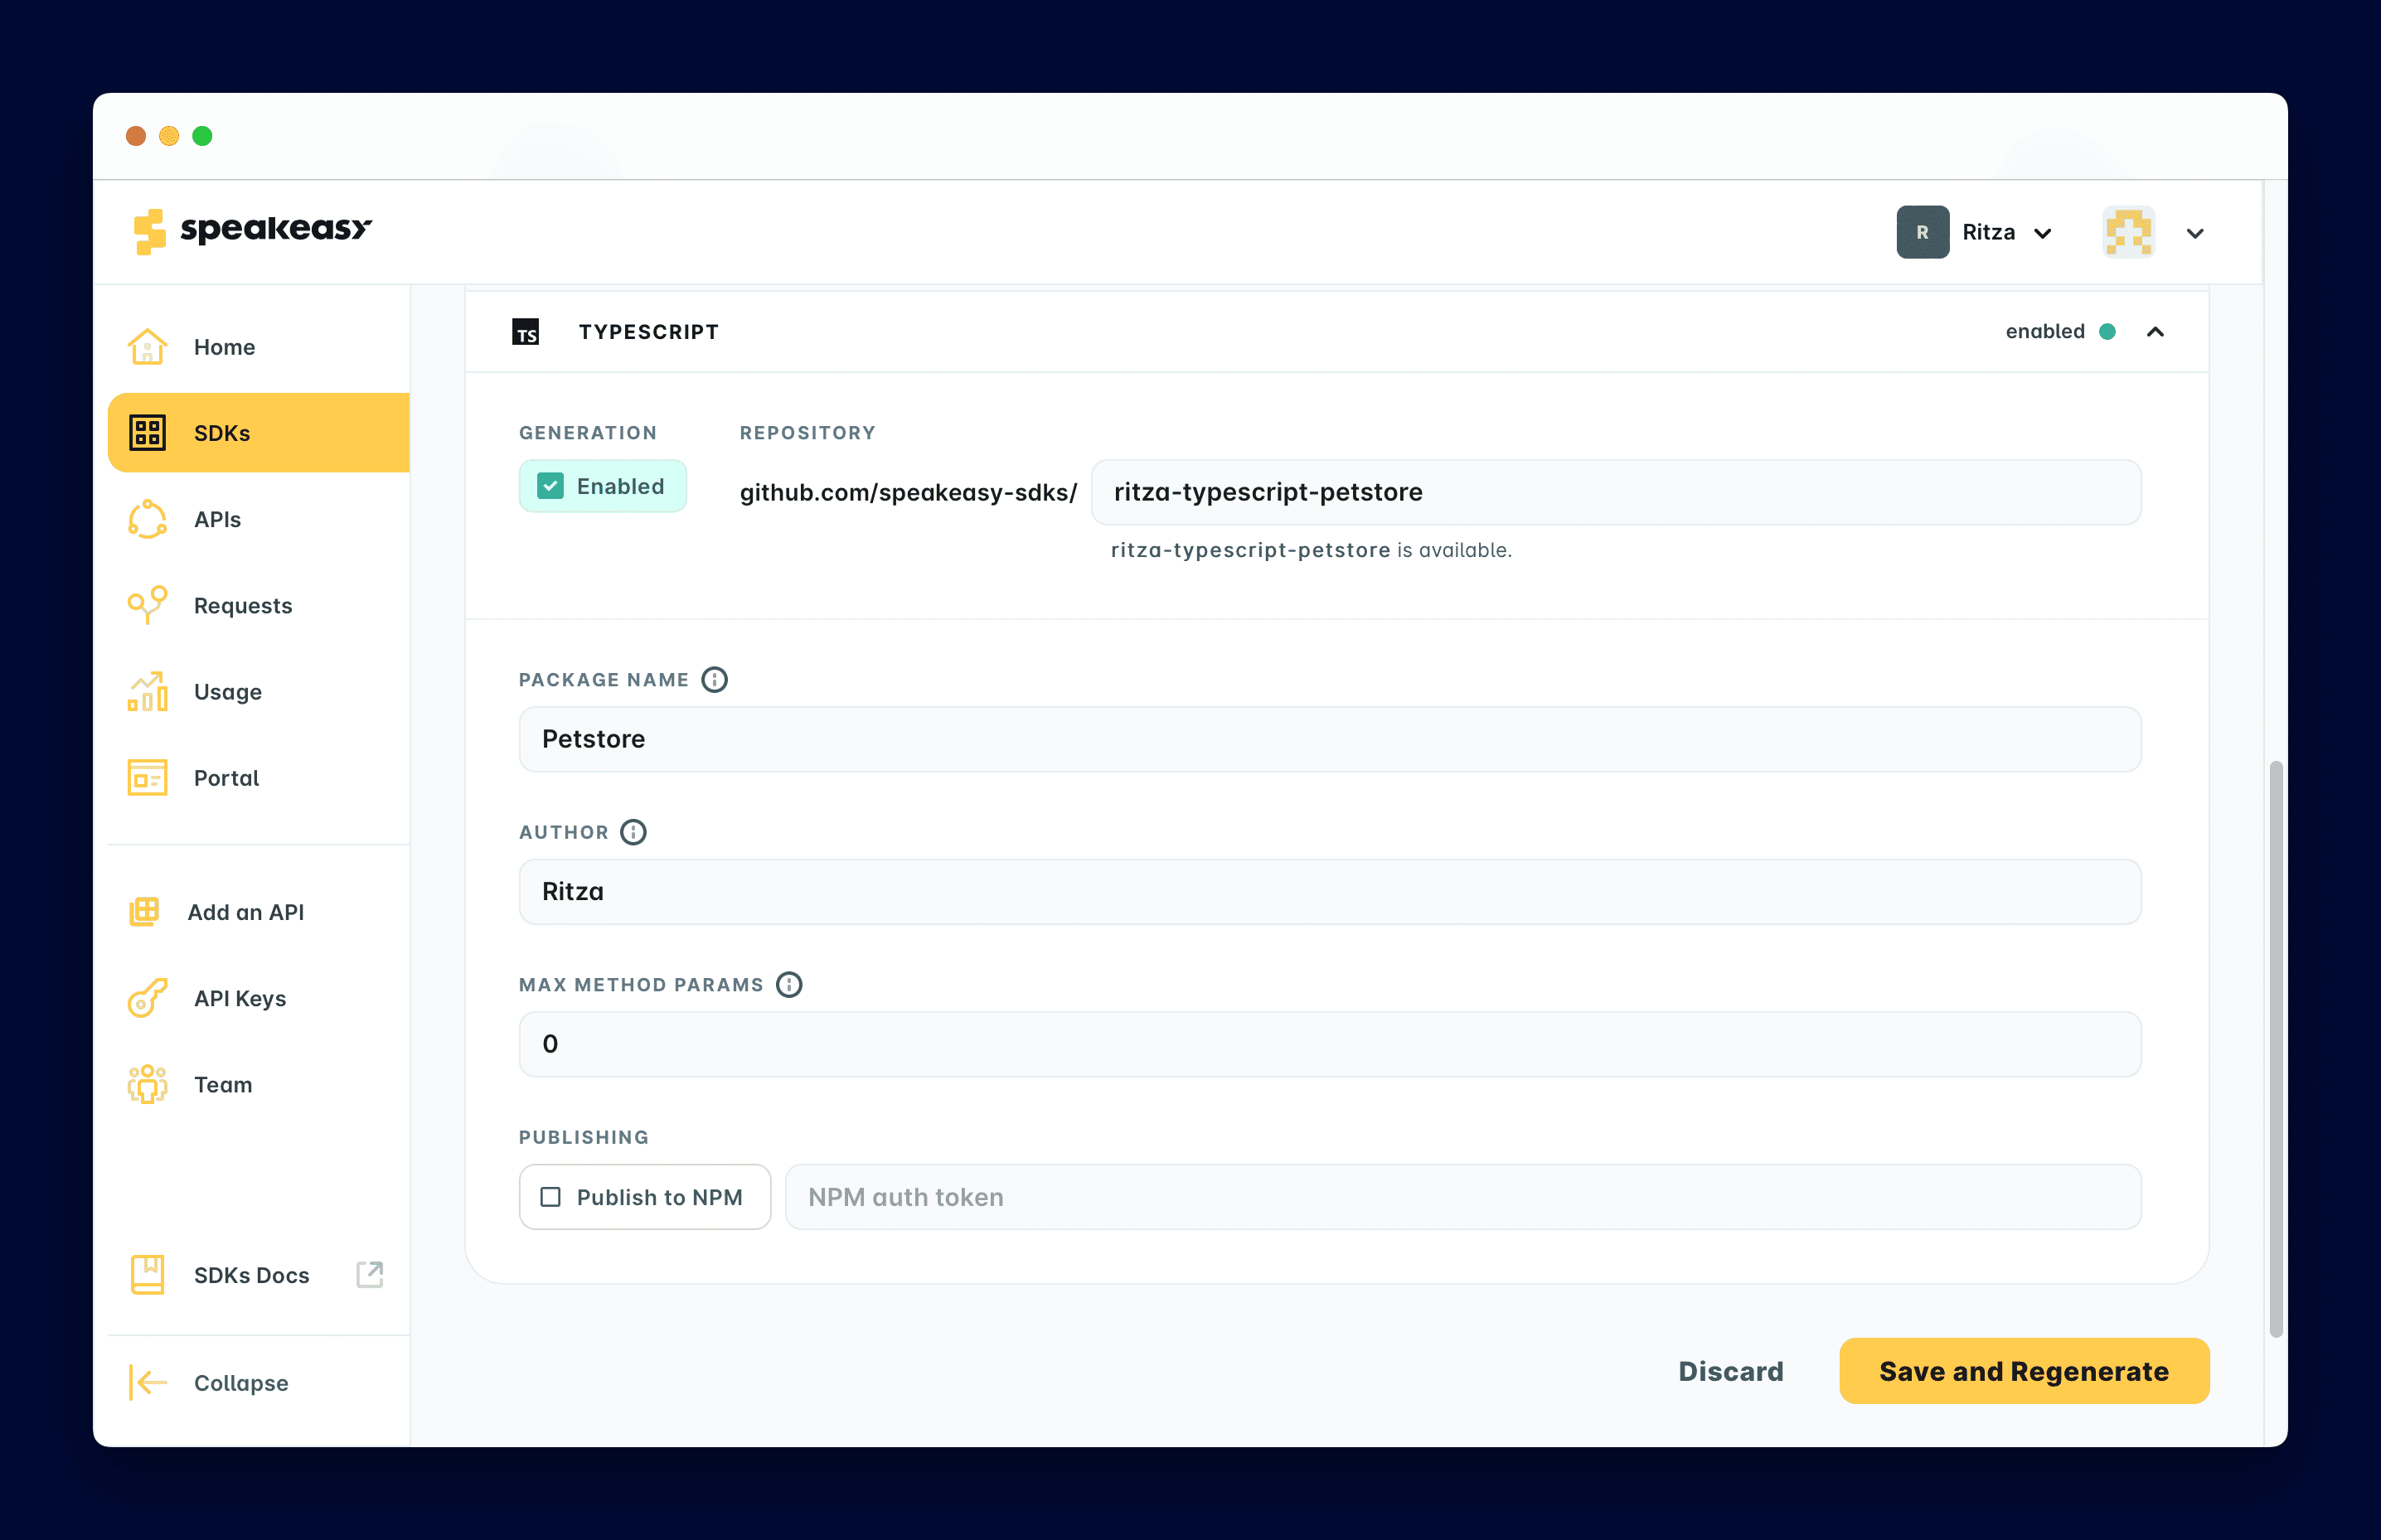Click the Speakeasy logo icon
The width and height of the screenshot is (2381, 1540).
[x=151, y=230]
